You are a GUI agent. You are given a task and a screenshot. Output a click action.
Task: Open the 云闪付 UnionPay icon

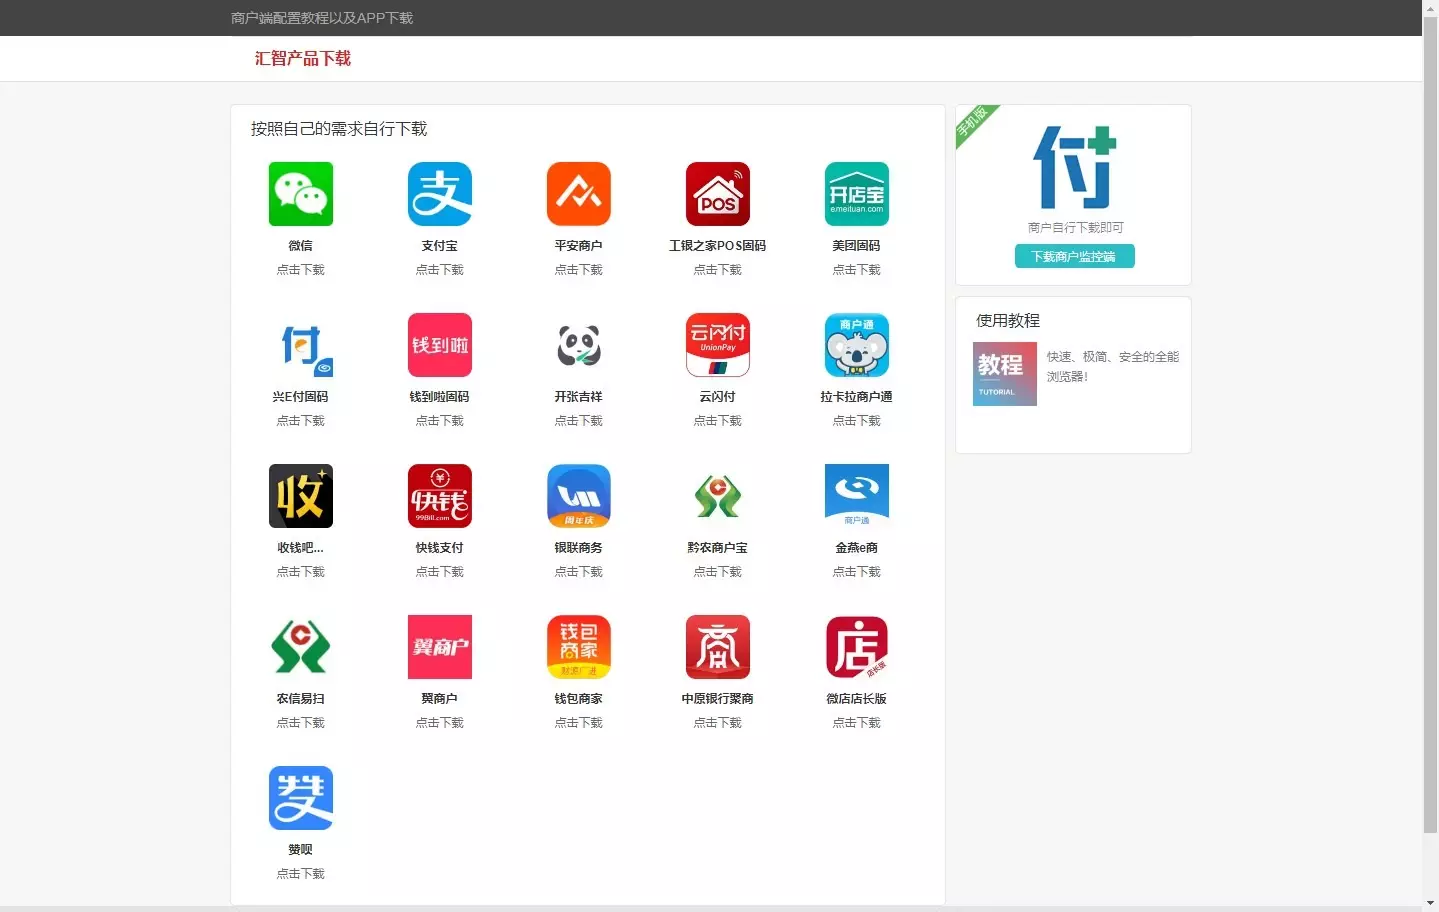(717, 345)
